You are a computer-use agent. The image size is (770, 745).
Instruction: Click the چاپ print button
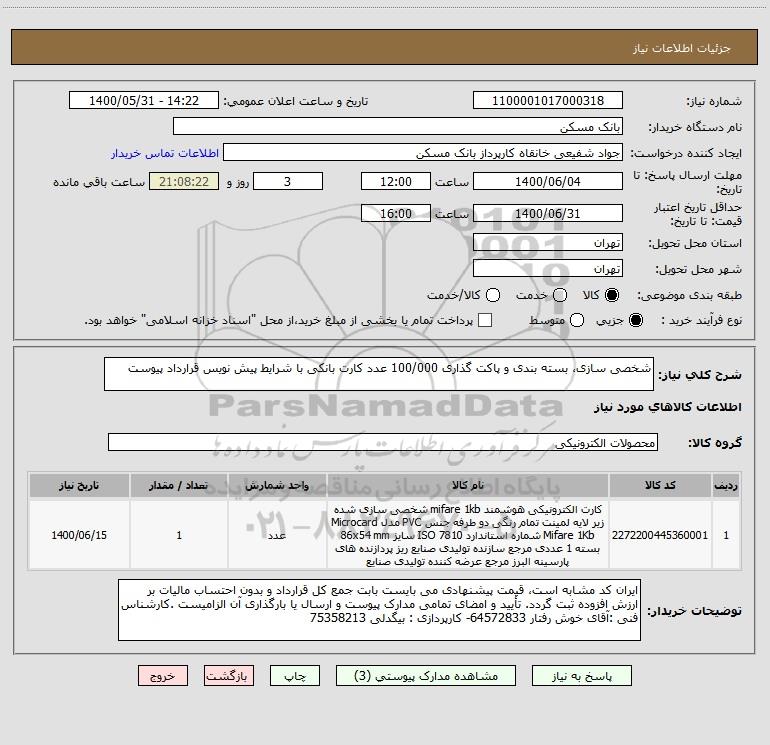[x=295, y=676]
